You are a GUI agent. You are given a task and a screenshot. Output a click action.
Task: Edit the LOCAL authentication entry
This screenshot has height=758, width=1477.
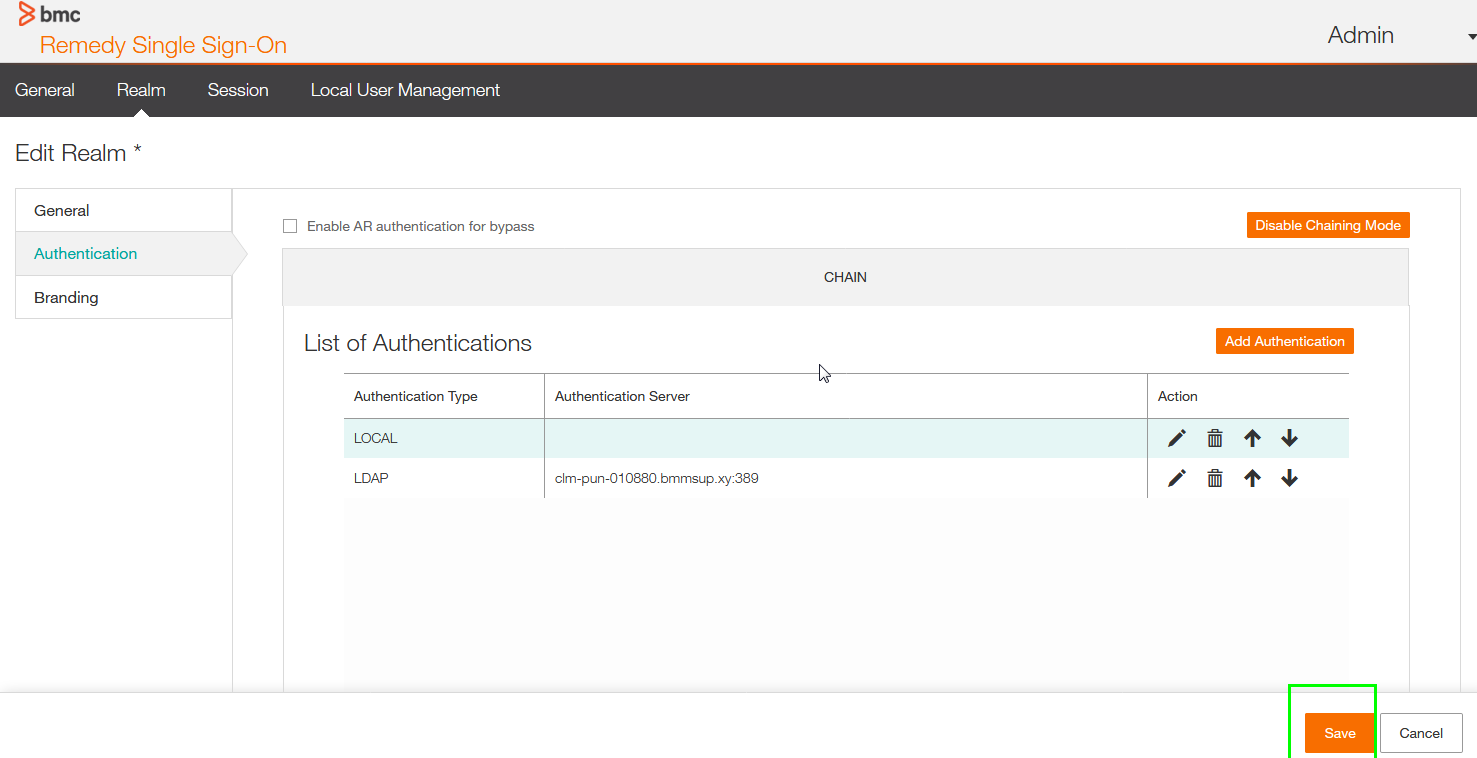pyautogui.click(x=1177, y=438)
